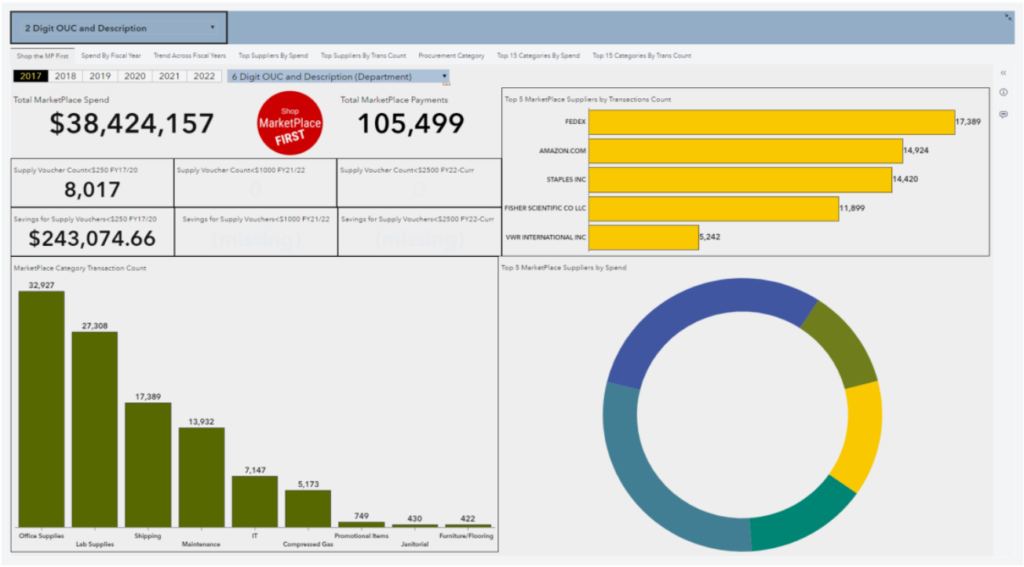
Task: Click the IT category bar
Action: [255, 501]
